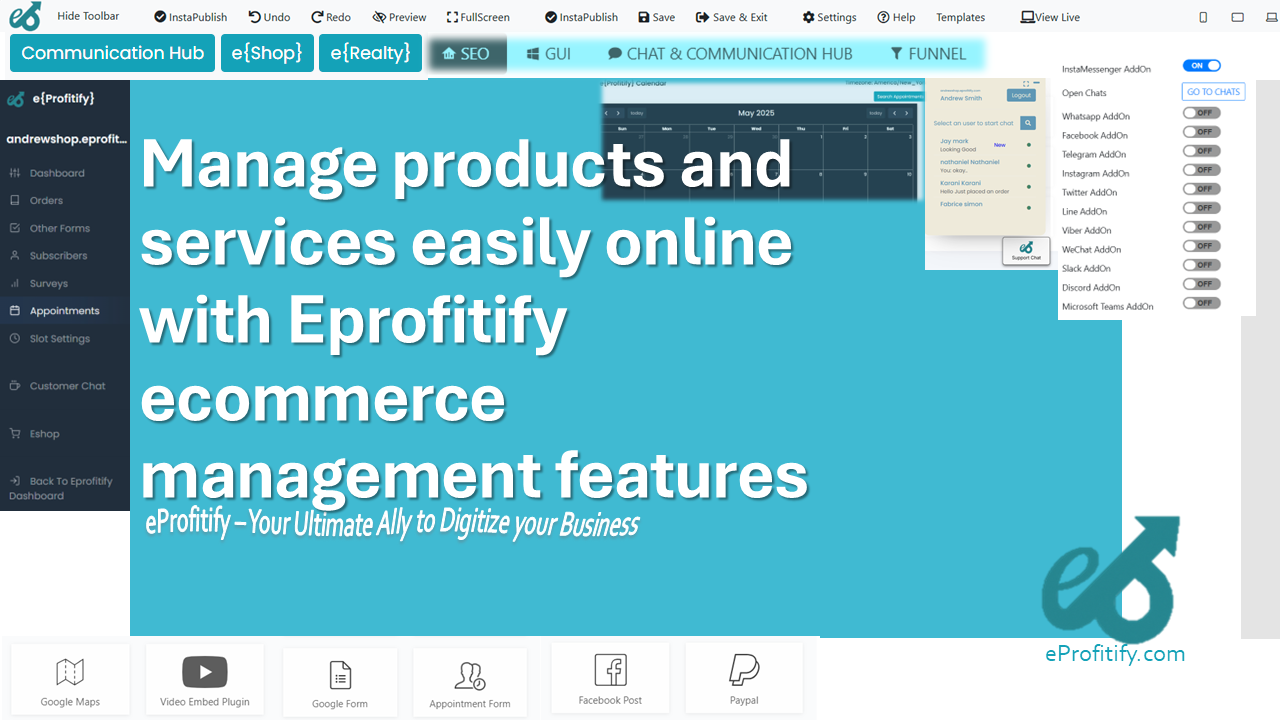Select the Facebook Post plugin
This screenshot has width=1280, height=720.
610,679
